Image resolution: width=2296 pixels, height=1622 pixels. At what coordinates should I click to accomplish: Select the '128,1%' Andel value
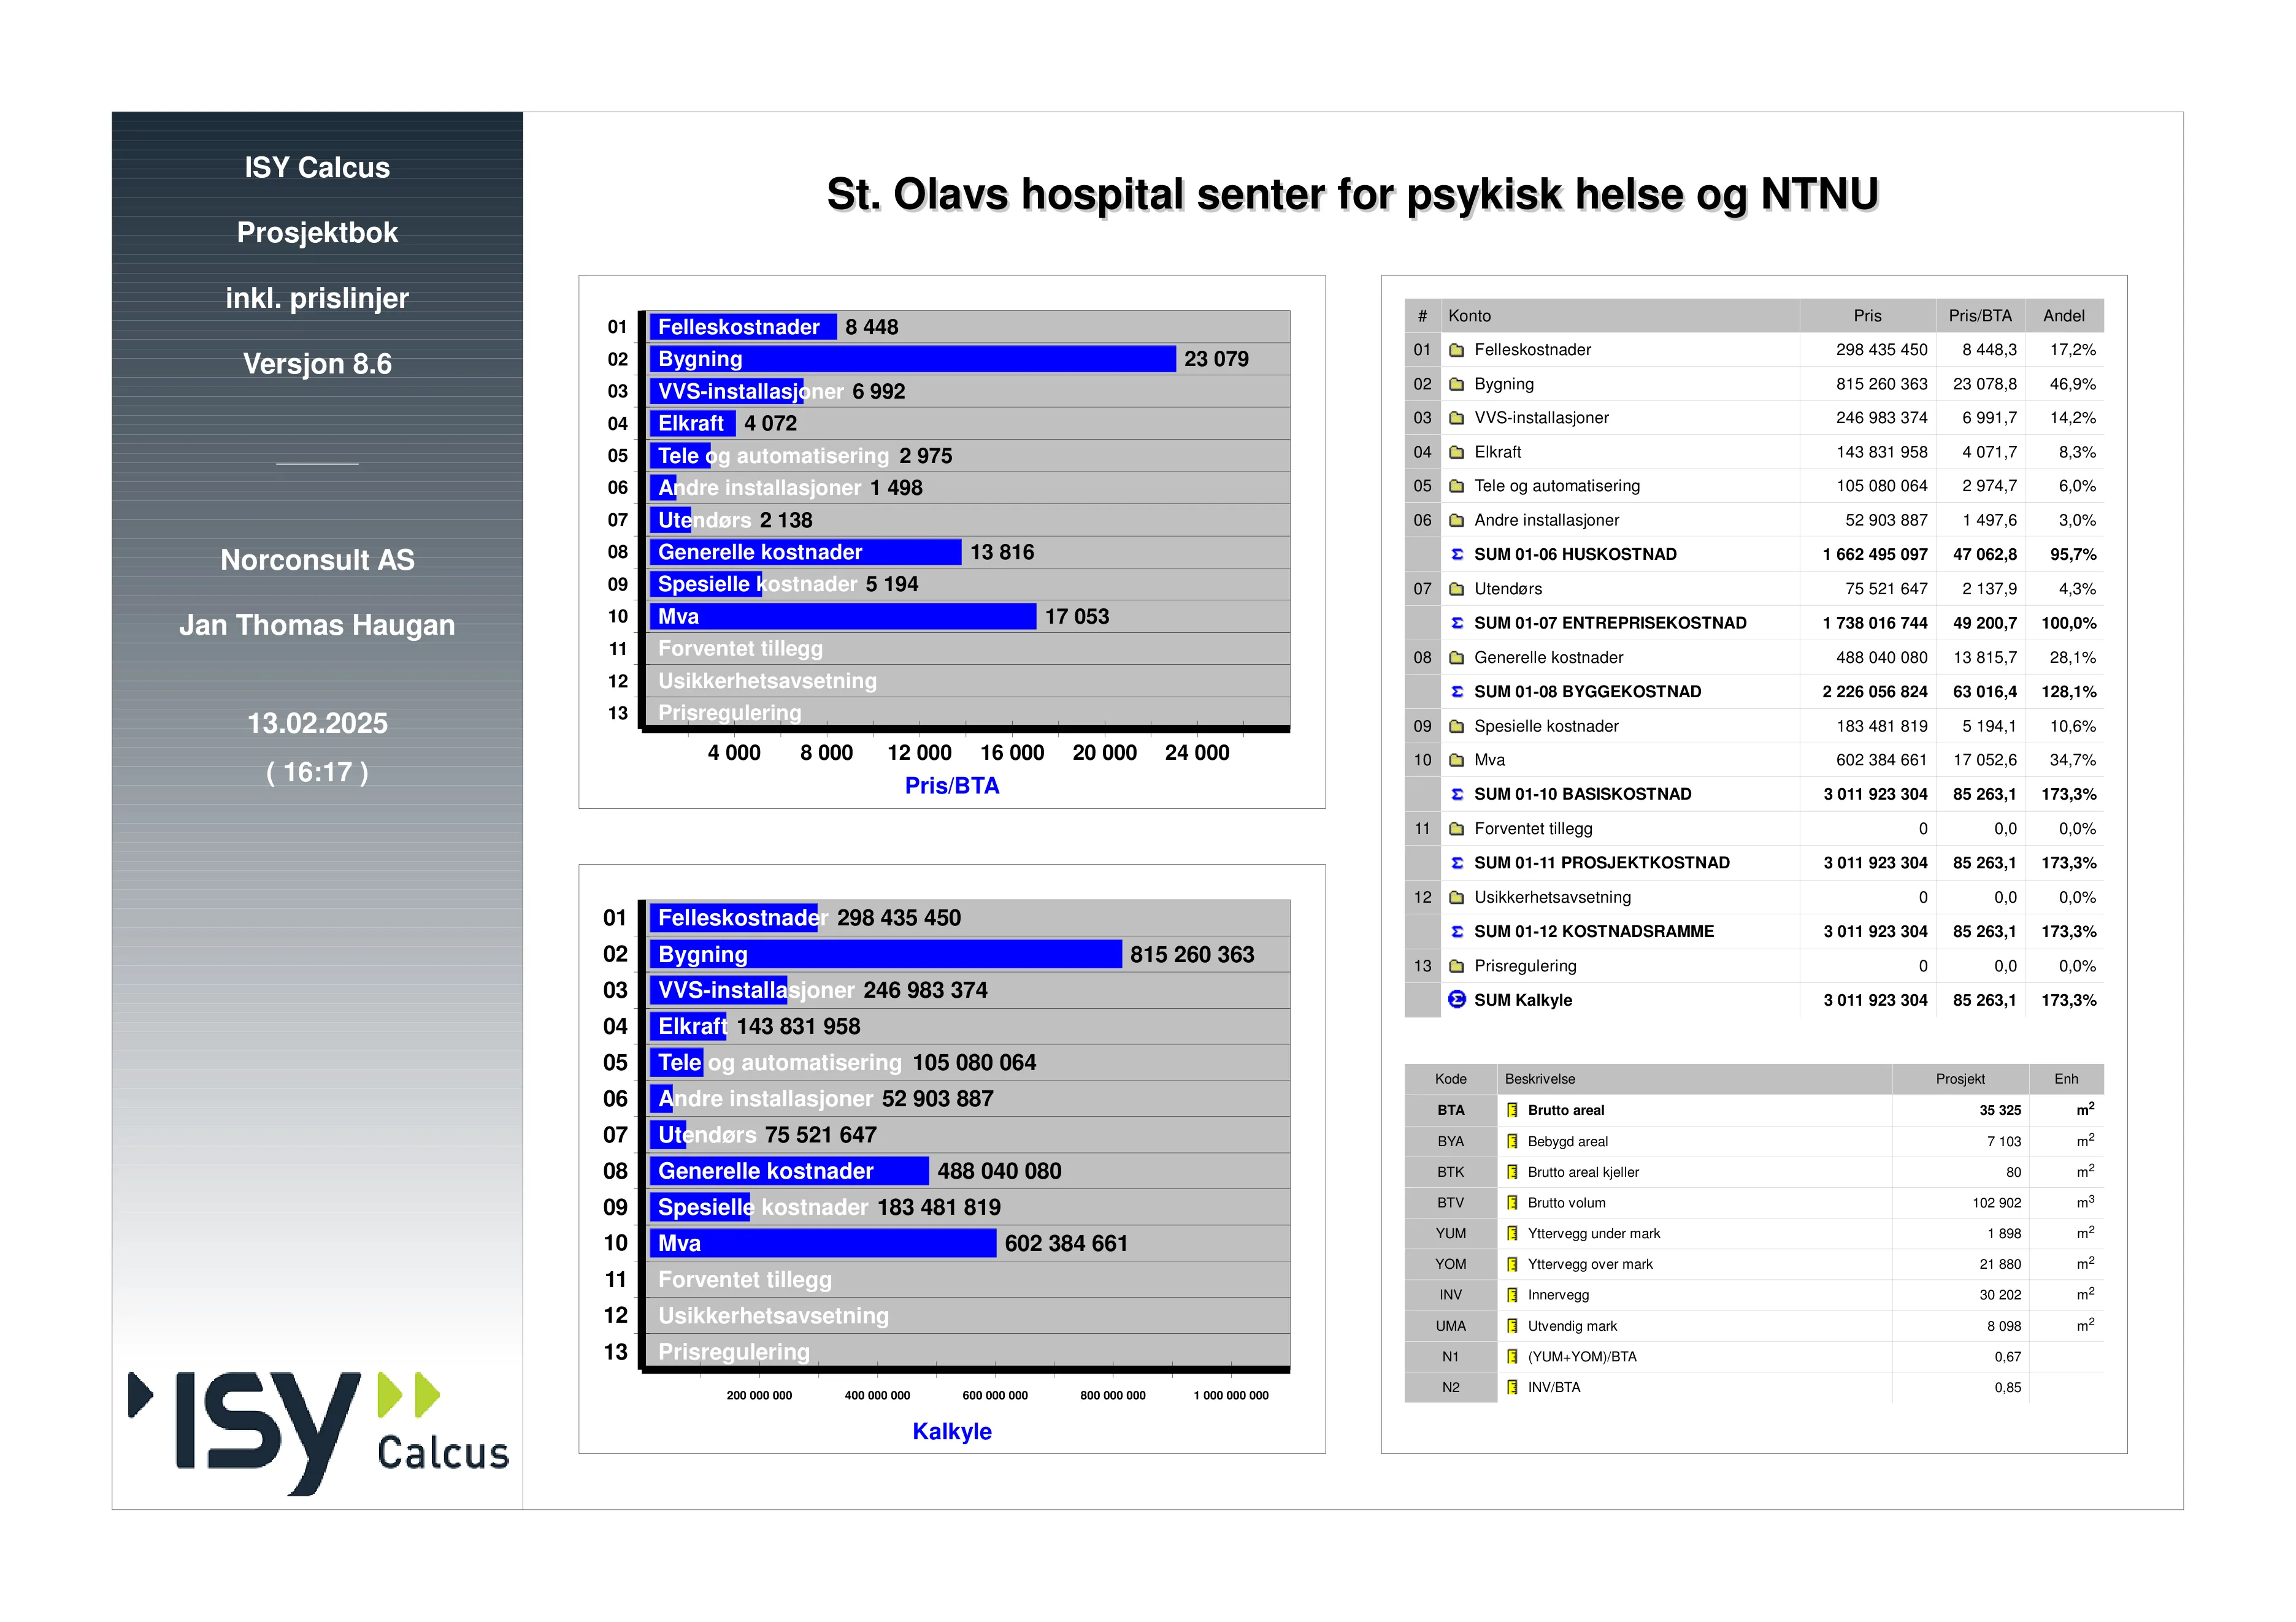tap(2069, 691)
